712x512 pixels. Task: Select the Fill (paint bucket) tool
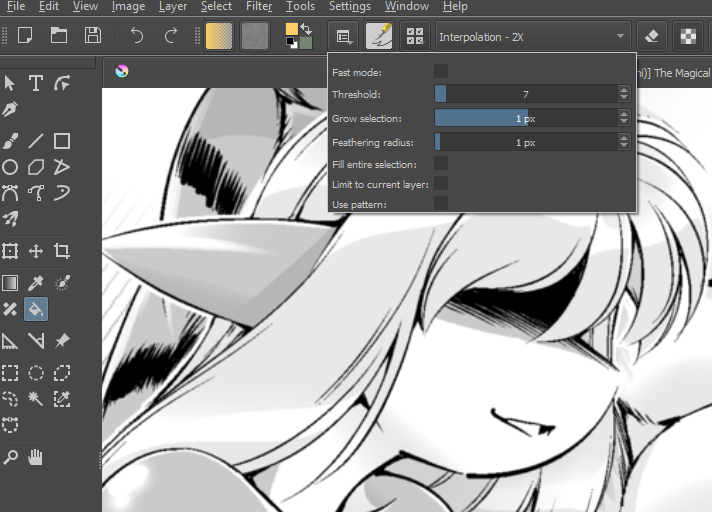click(x=36, y=309)
